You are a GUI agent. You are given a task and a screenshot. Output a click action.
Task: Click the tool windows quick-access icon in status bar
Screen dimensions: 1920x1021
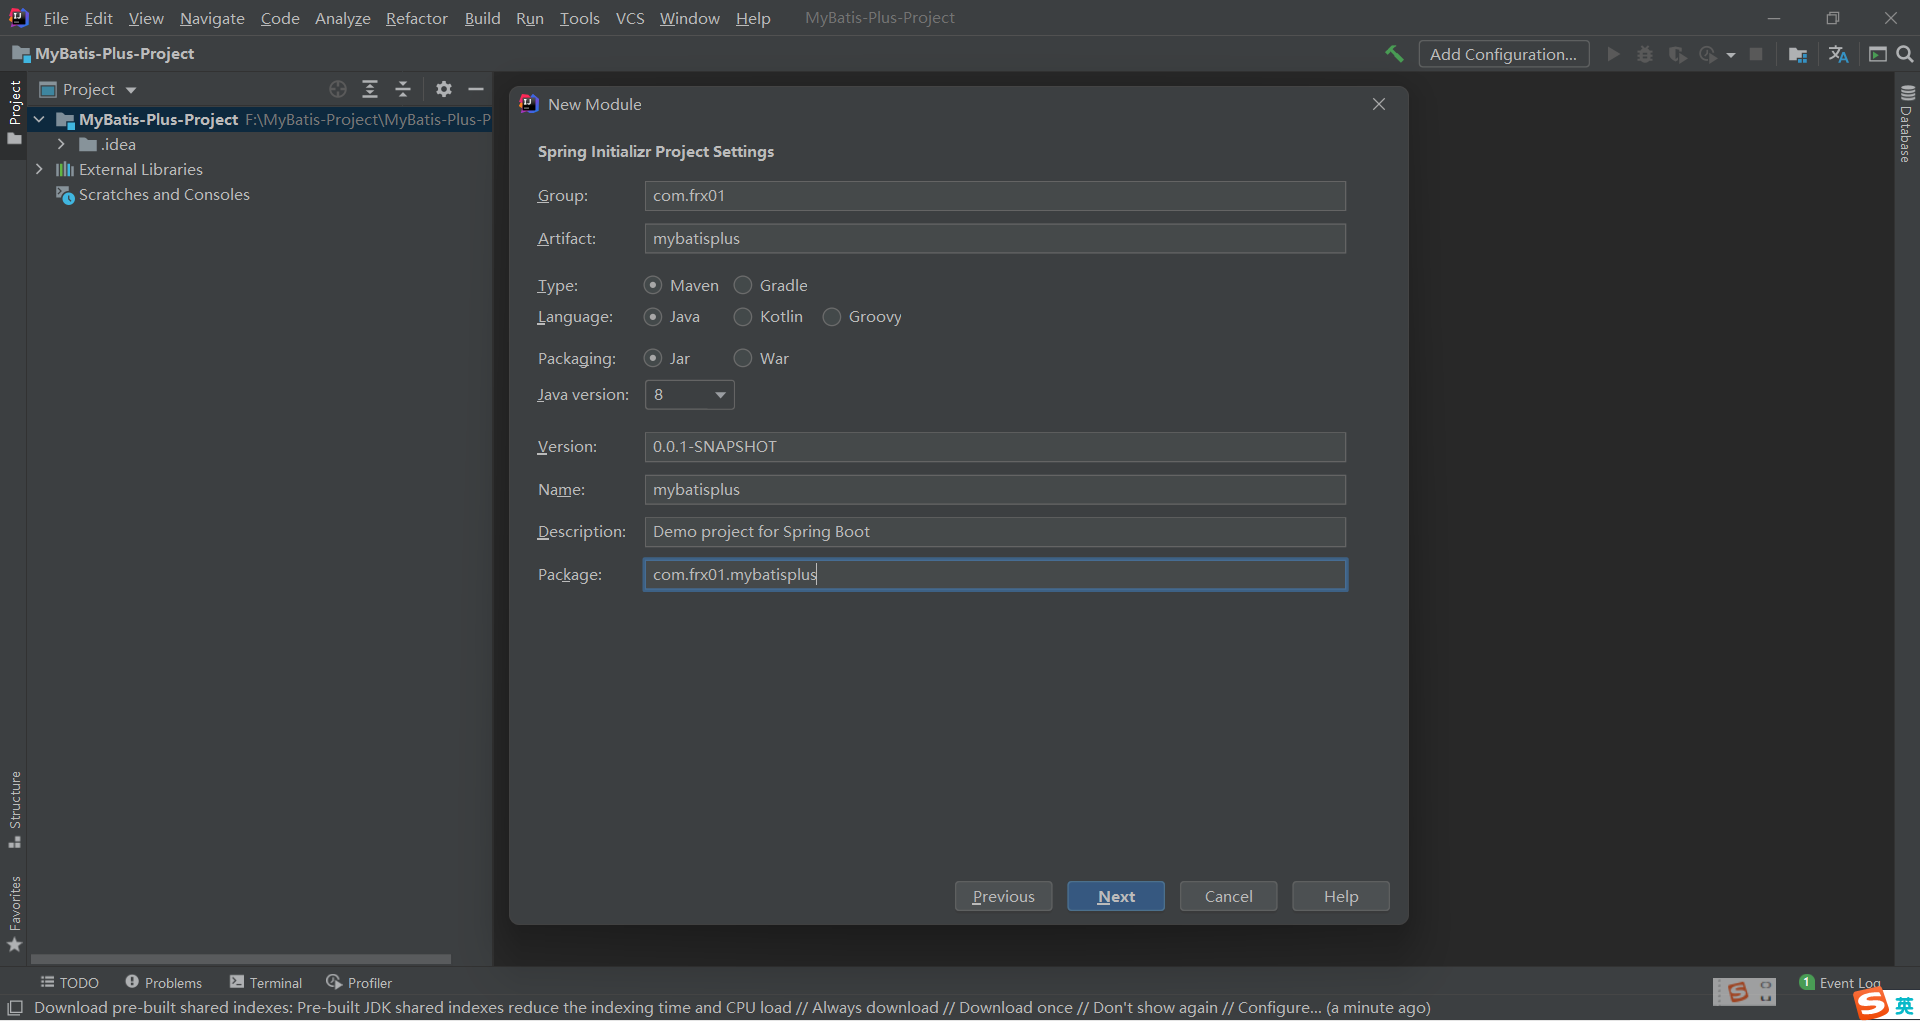point(15,1007)
